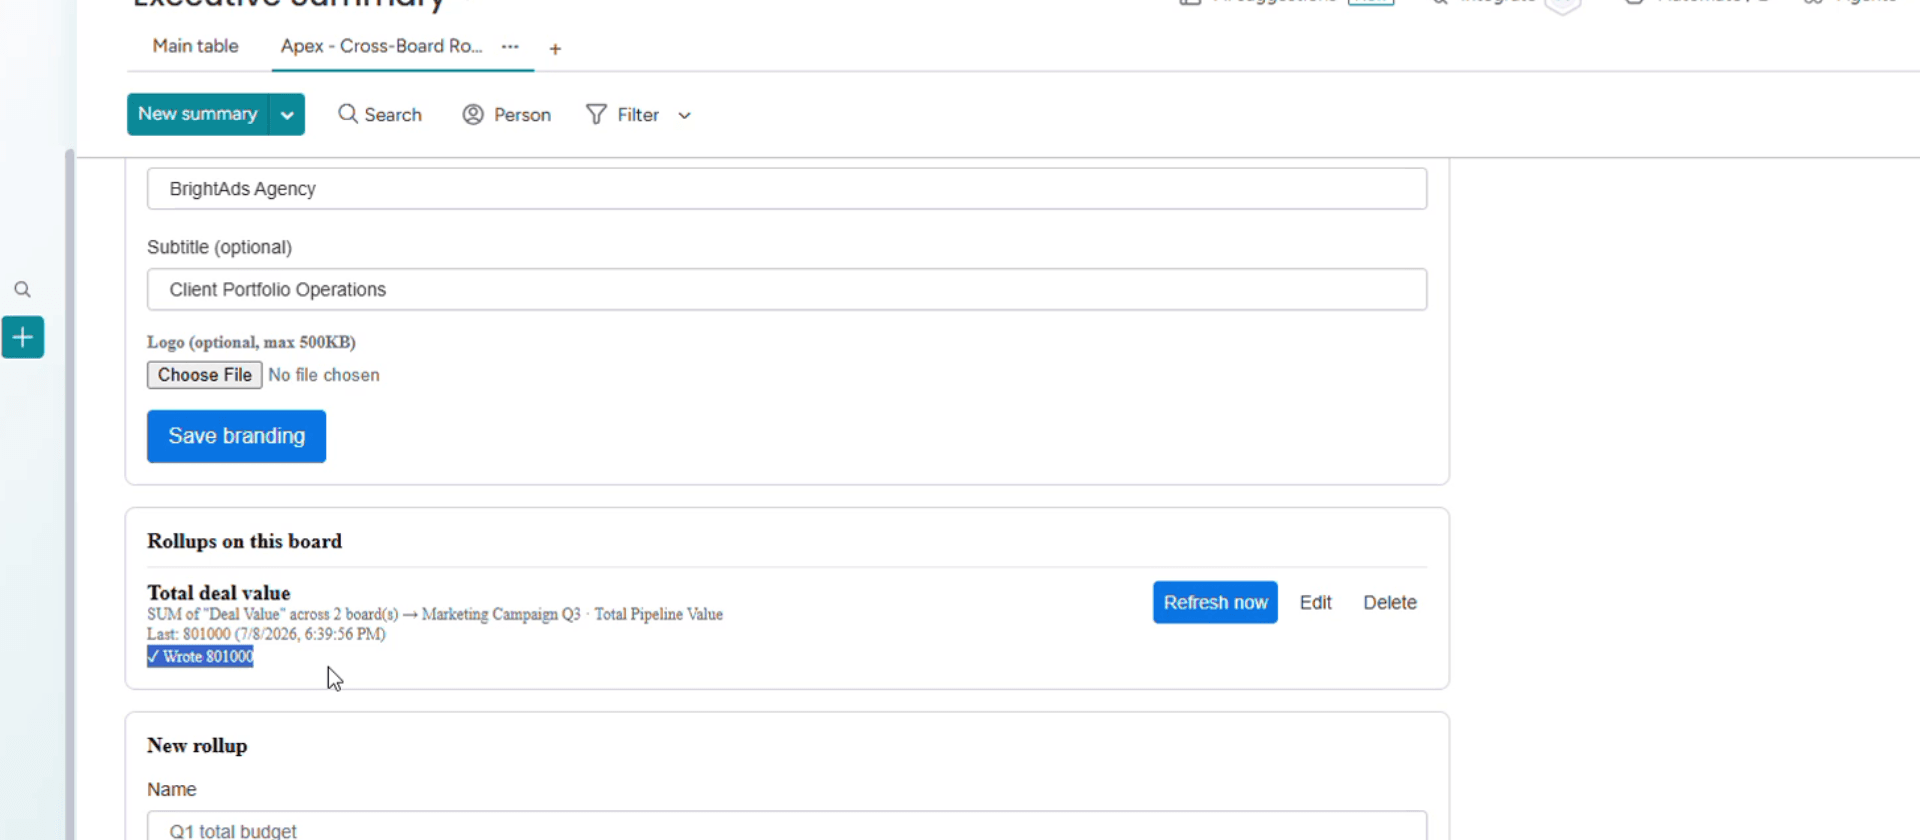Click the green plus button in sidebar
This screenshot has width=1920, height=840.
pos(23,337)
